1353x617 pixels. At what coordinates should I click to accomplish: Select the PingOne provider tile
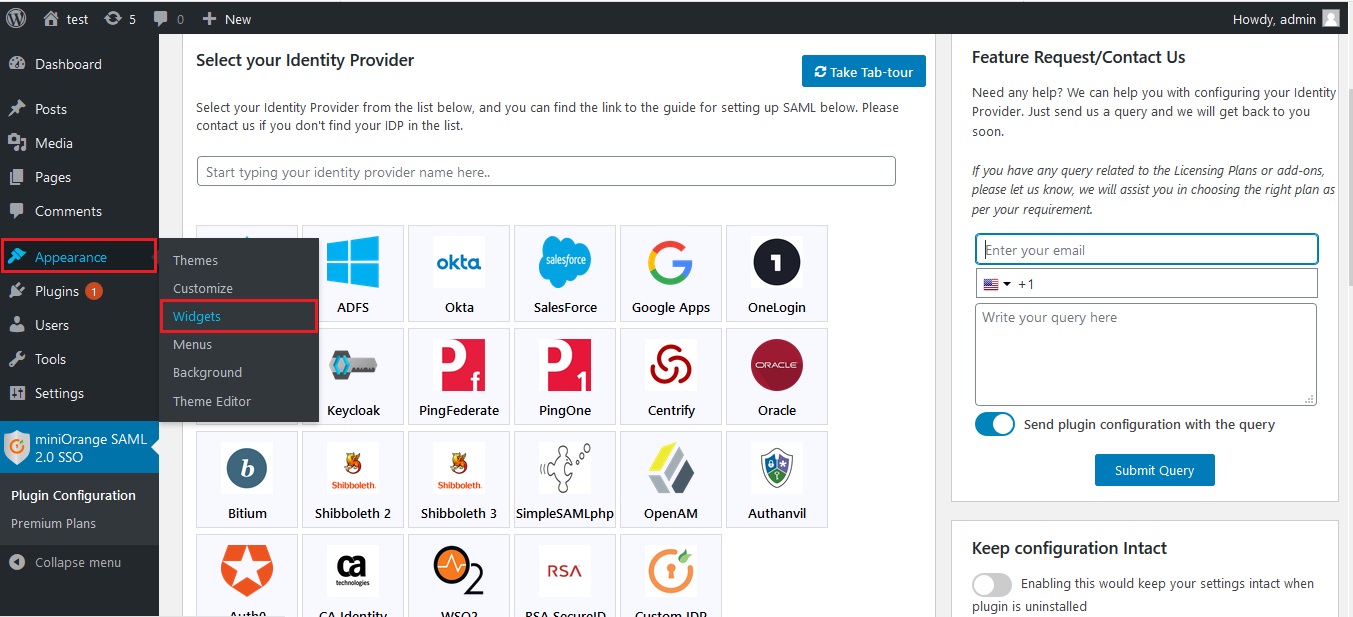click(x=565, y=376)
